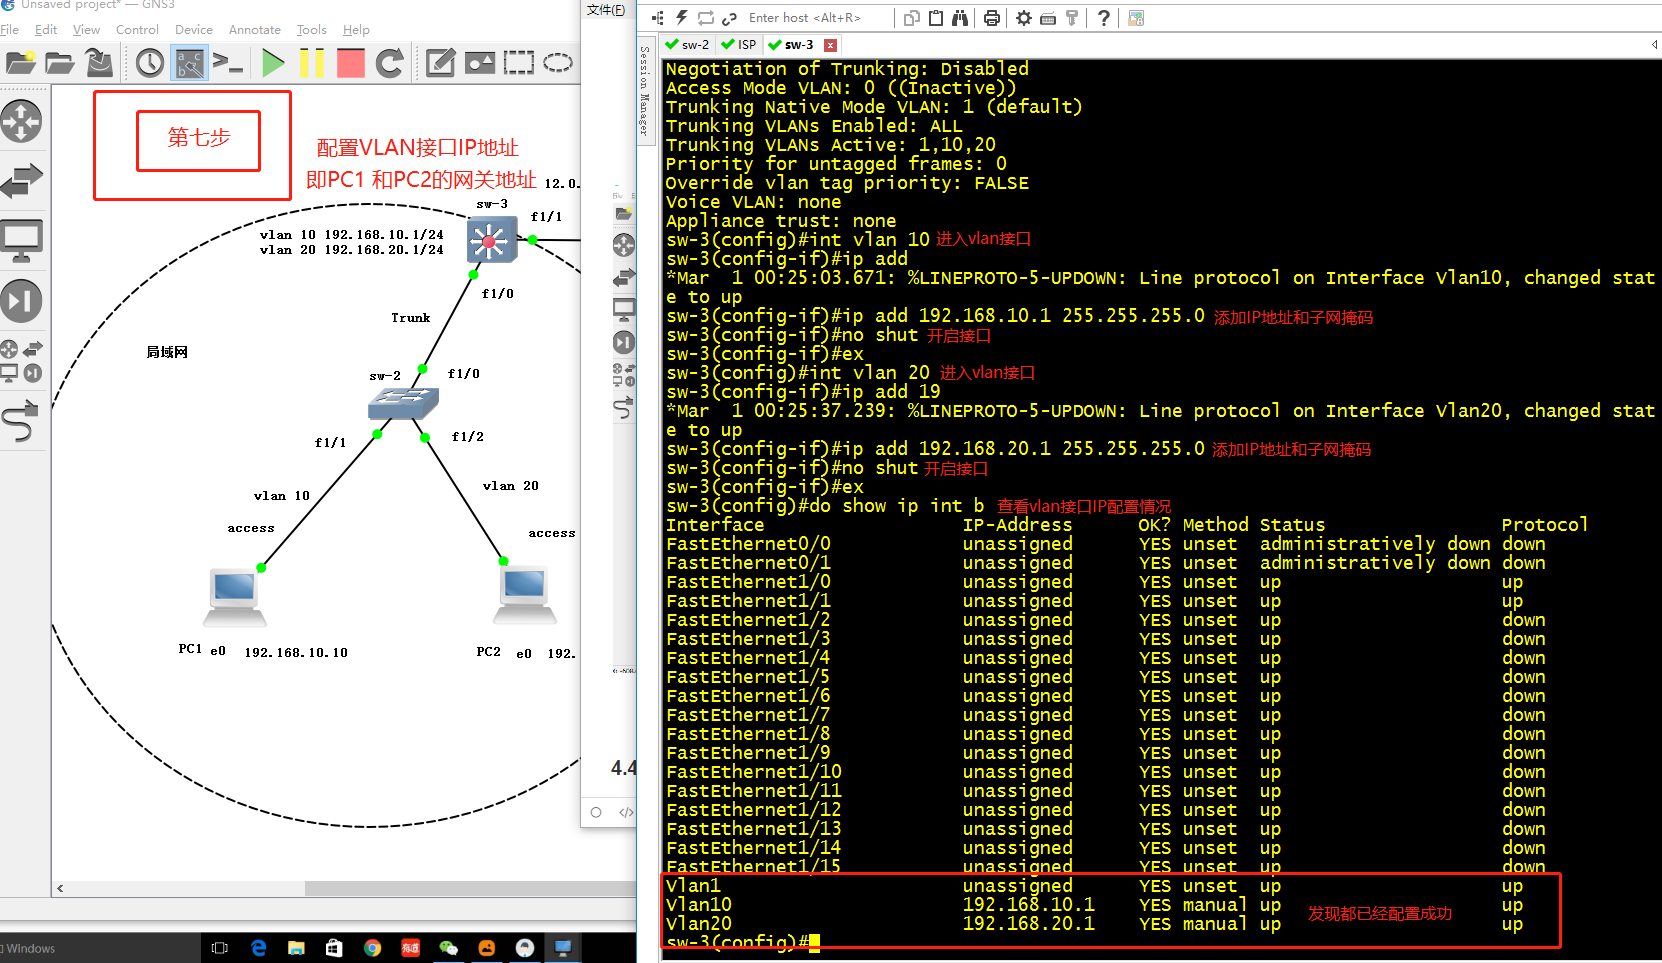Screen dimensions: 1662x963
Task: Browse security devices in GNS3 sidebar
Action: (x=21, y=301)
